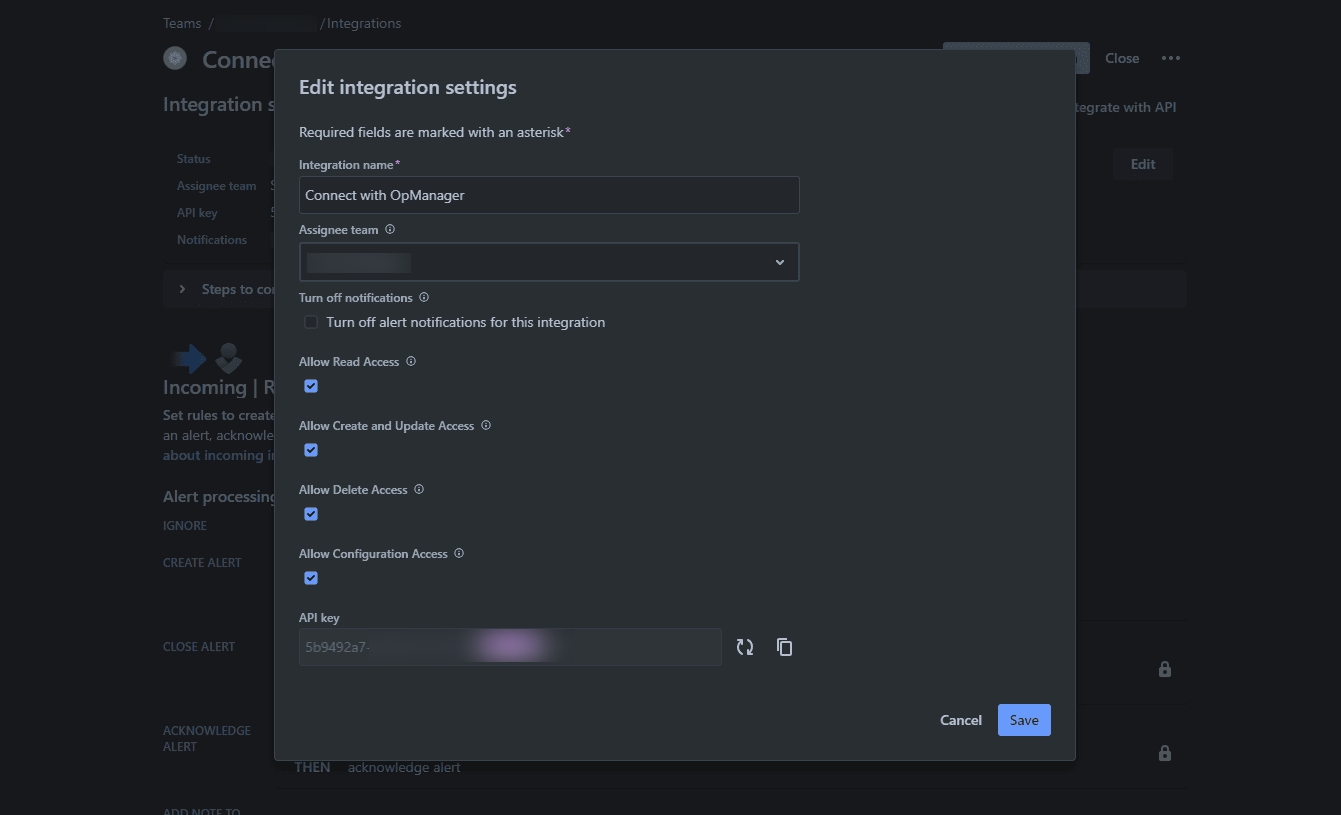Copy the API key to clipboard
Screen dimensions: 1341x815
784,647
